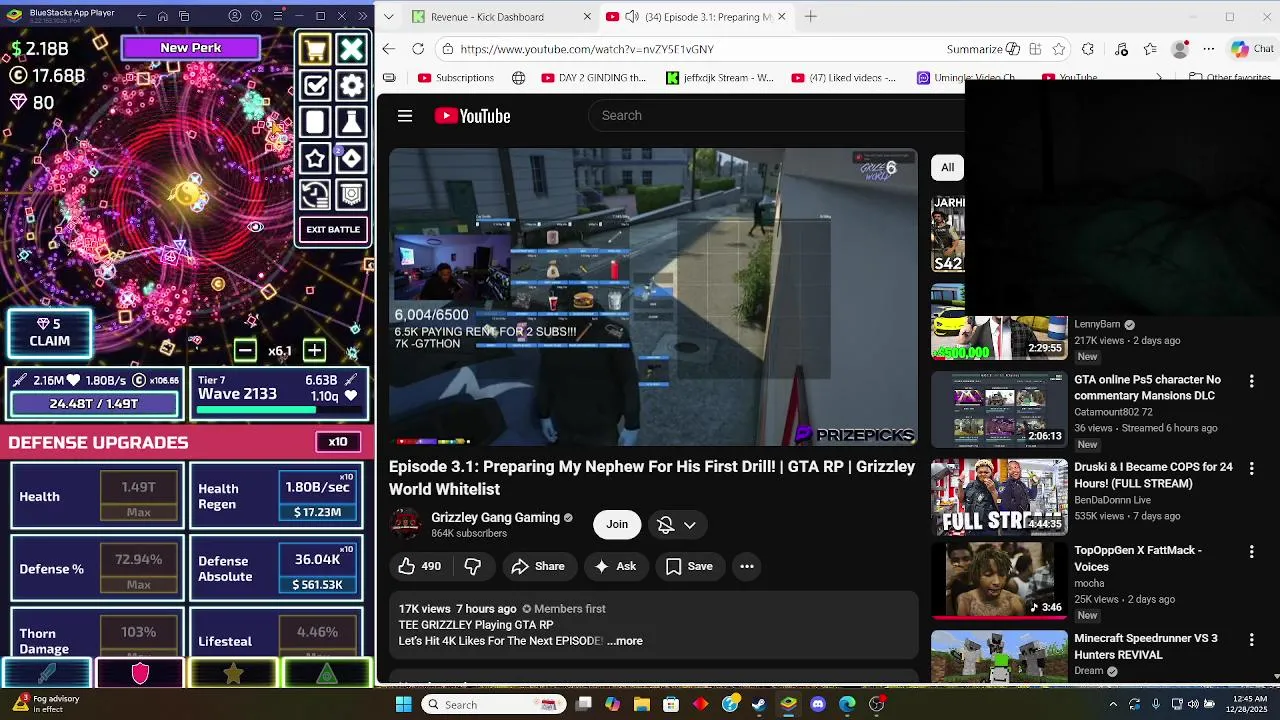Dislike the video

[x=472, y=566]
